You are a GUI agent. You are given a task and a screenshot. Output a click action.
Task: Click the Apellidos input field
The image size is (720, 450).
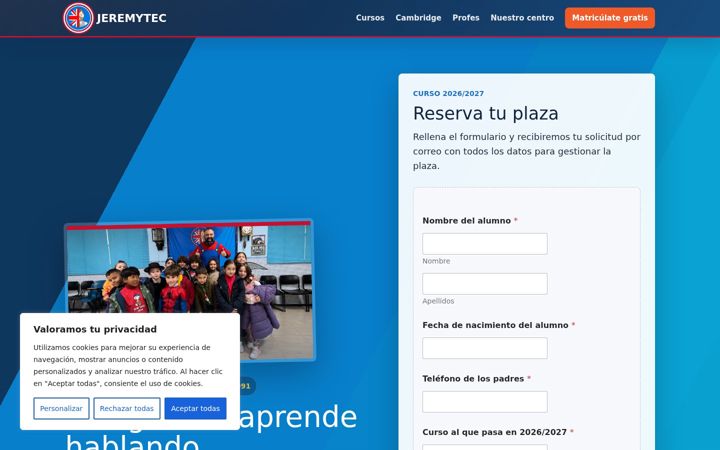(x=485, y=284)
